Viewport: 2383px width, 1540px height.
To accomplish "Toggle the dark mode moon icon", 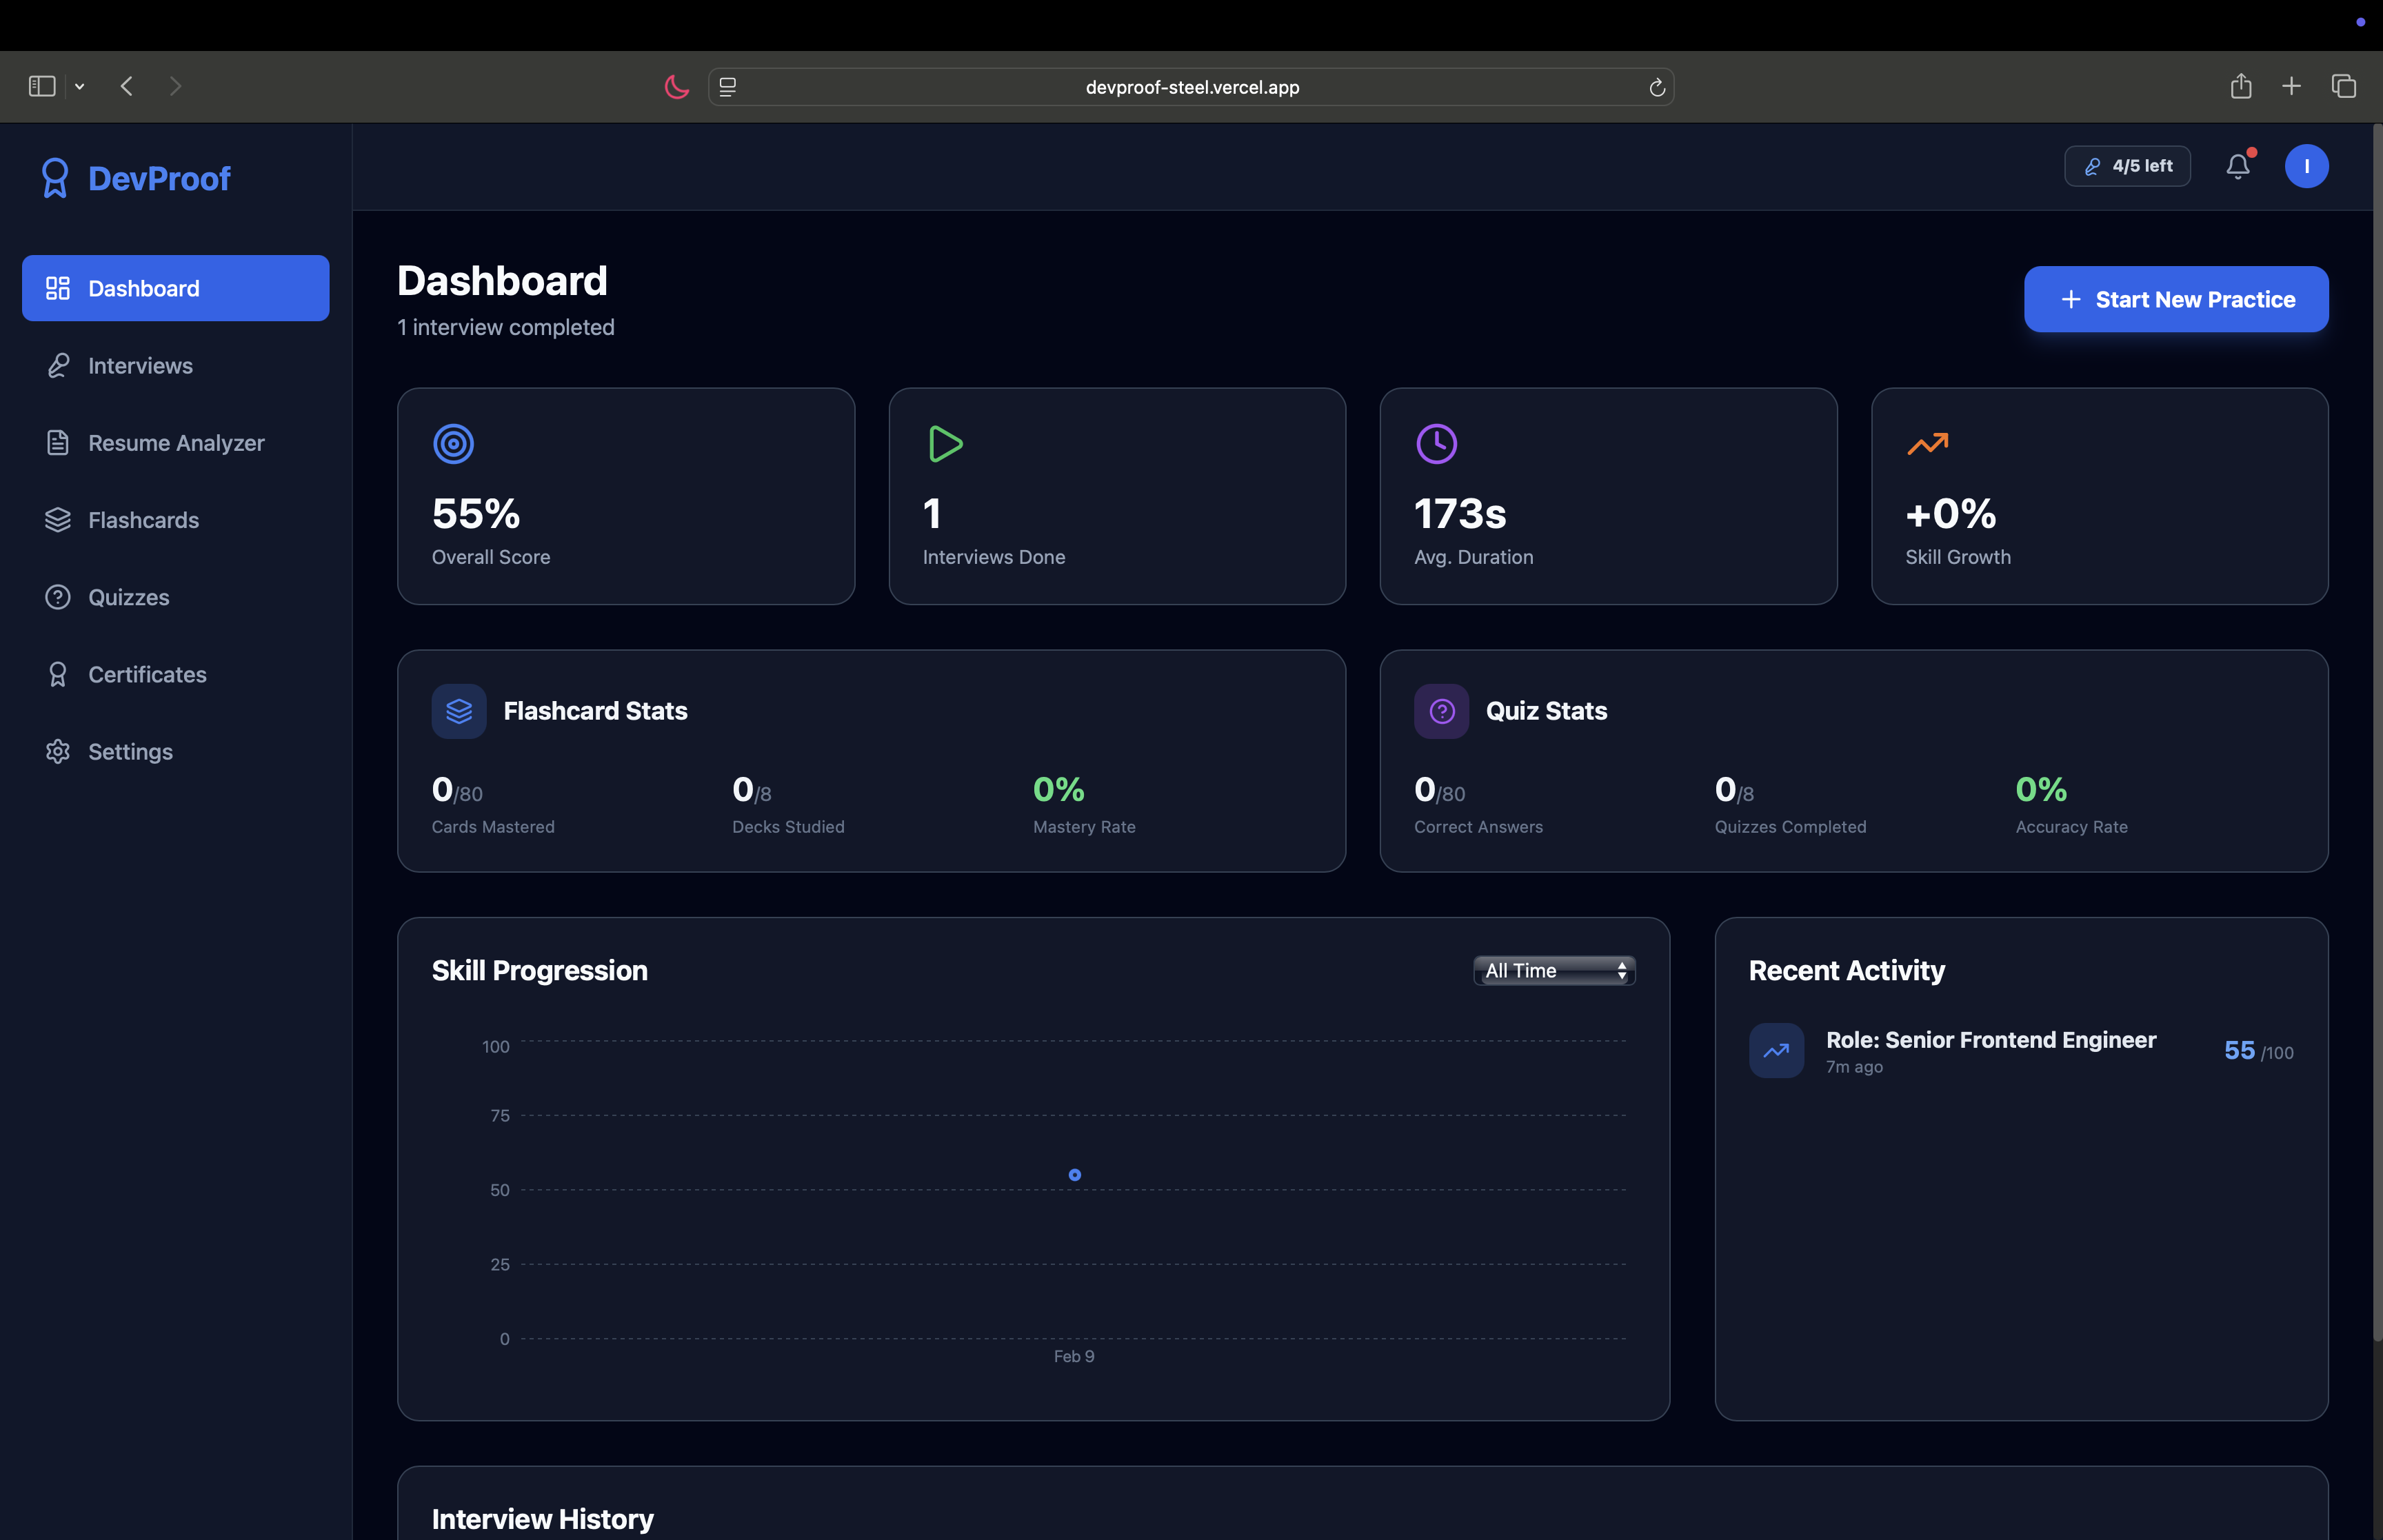I will pyautogui.click(x=677, y=87).
